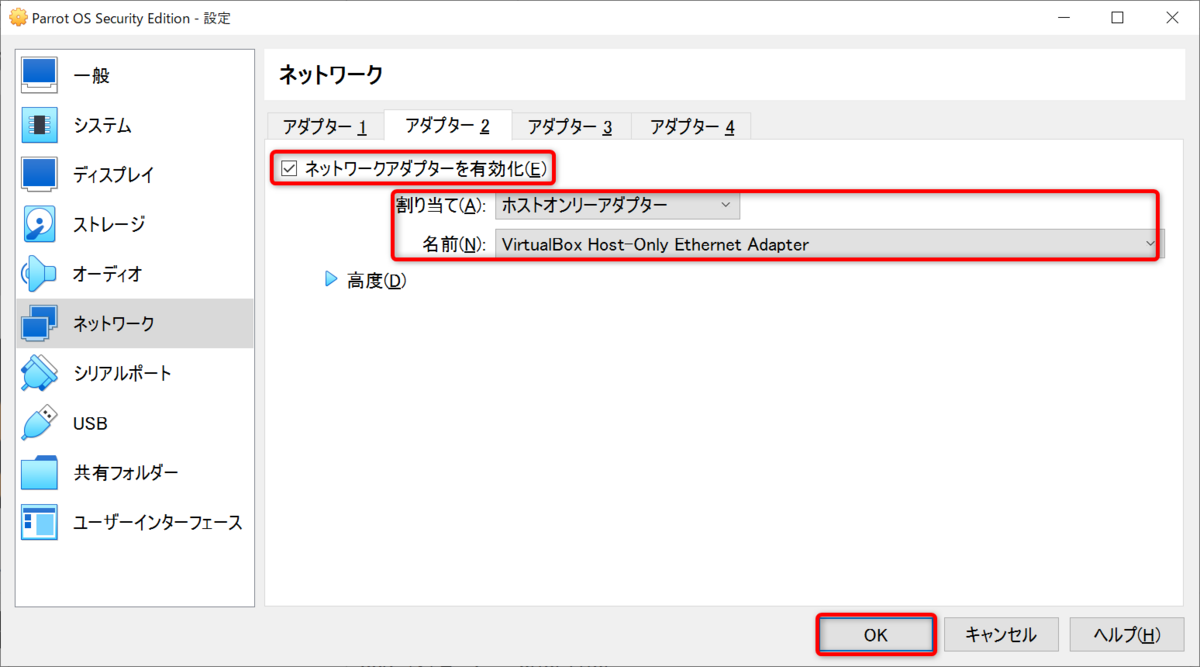Screen dimensions: 1200x667
Task: Click the 割り当て(A) label
Action: 441,206
